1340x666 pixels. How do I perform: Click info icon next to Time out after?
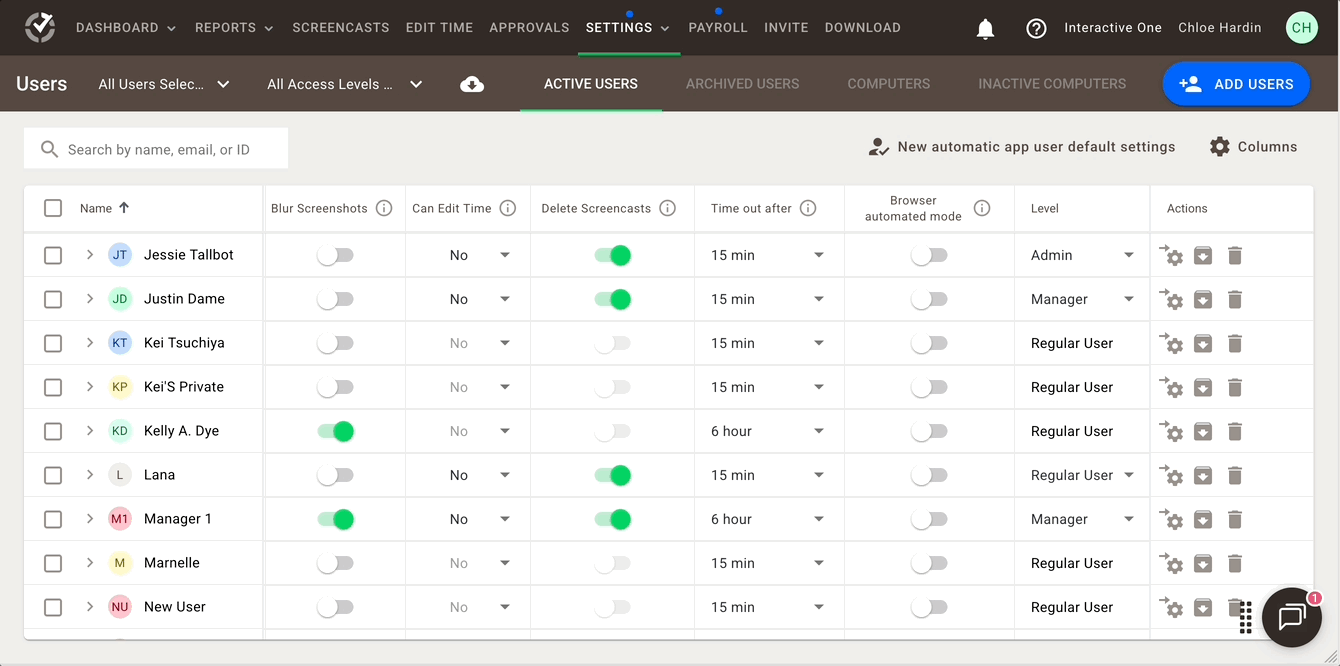coord(808,208)
